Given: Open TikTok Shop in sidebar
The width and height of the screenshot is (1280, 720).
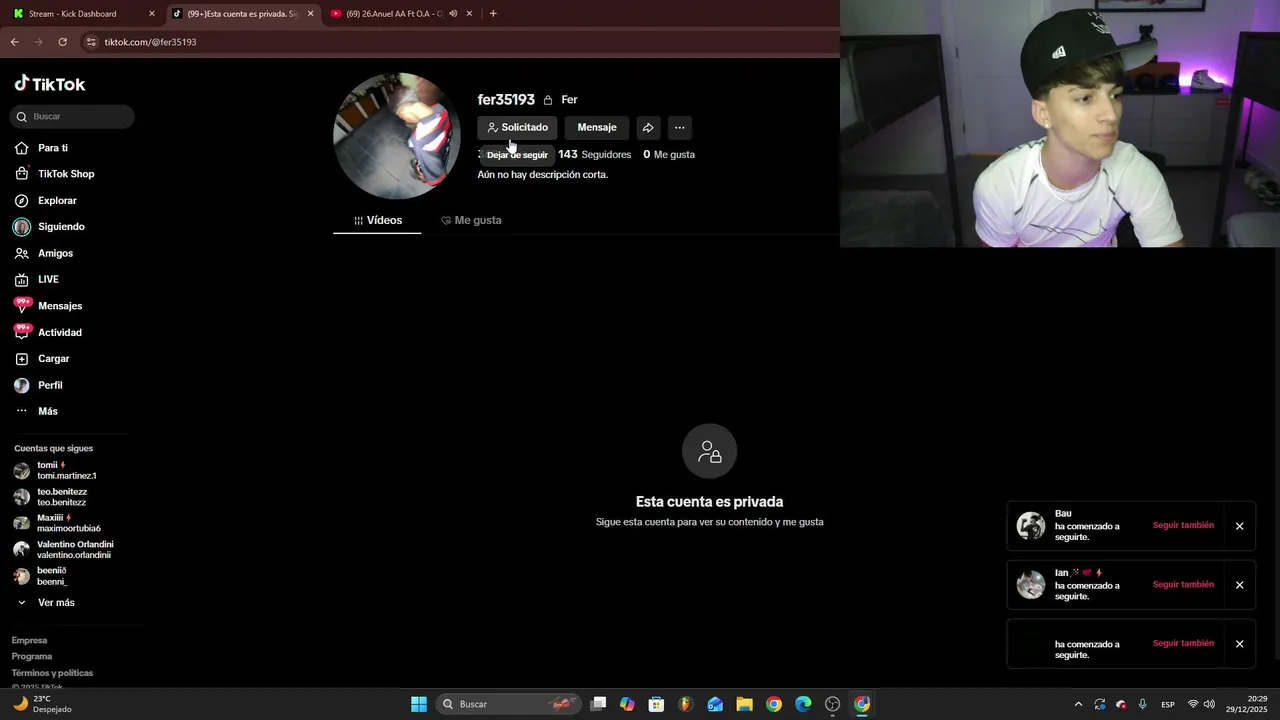Looking at the screenshot, I should [66, 174].
